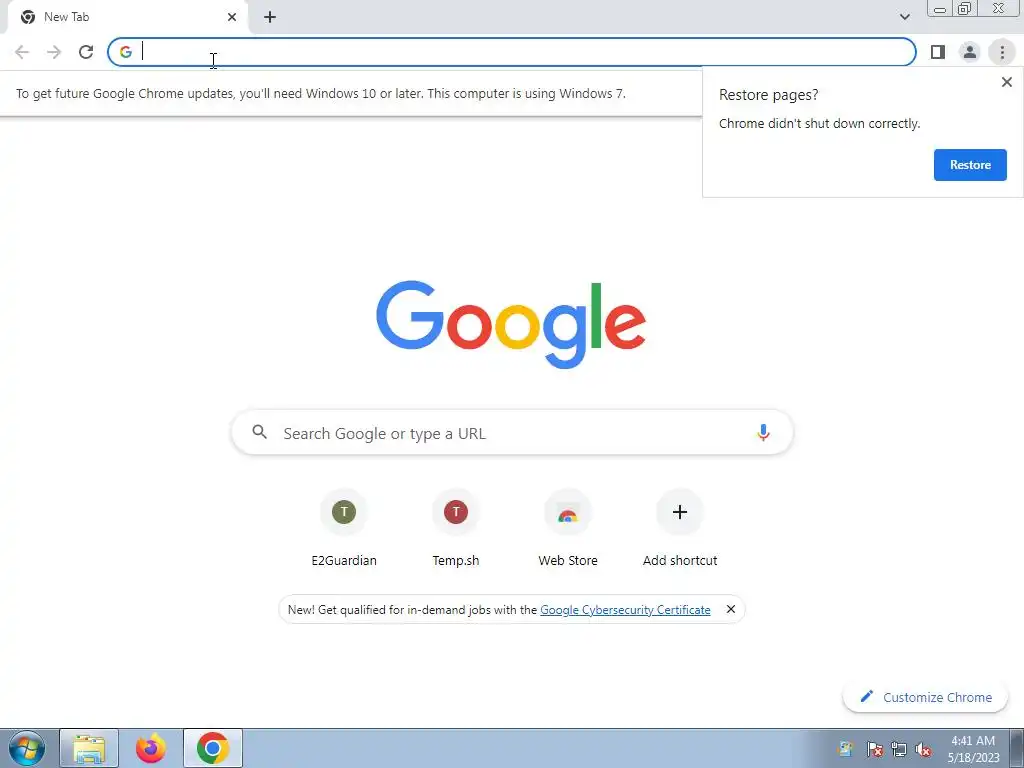Open the side panel toggle icon

tap(938, 52)
